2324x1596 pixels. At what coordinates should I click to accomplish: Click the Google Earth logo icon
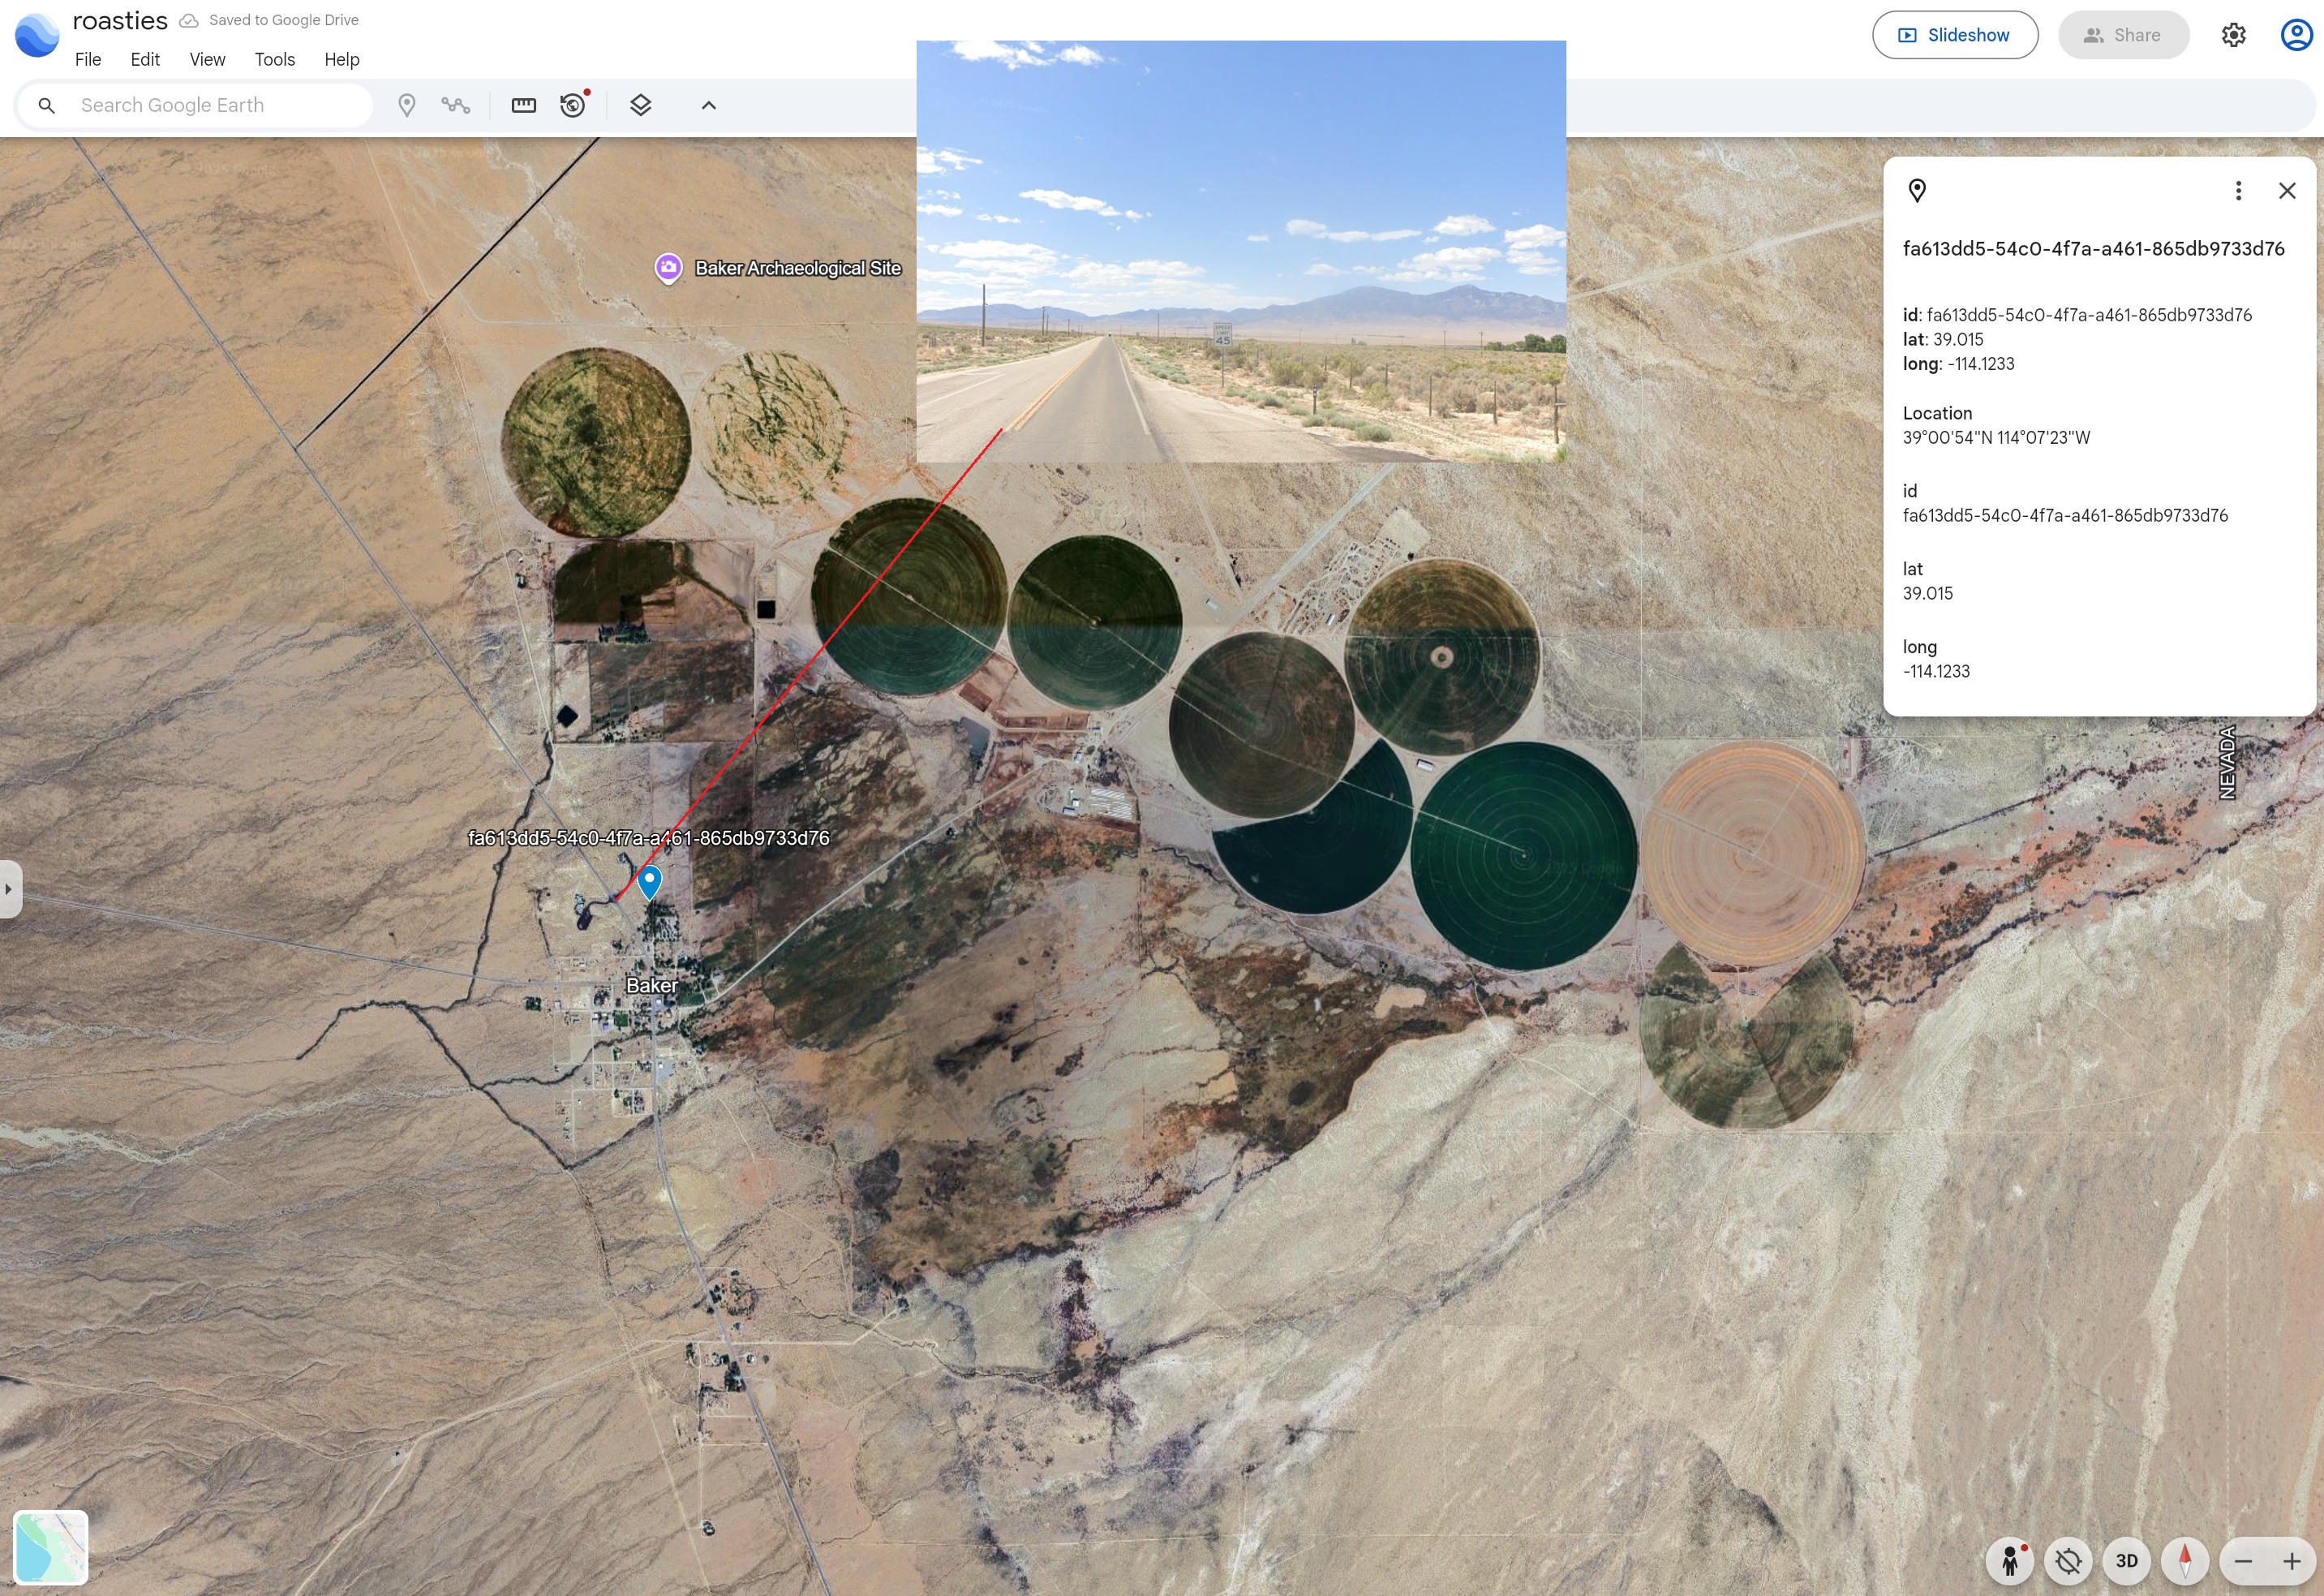coord(37,35)
